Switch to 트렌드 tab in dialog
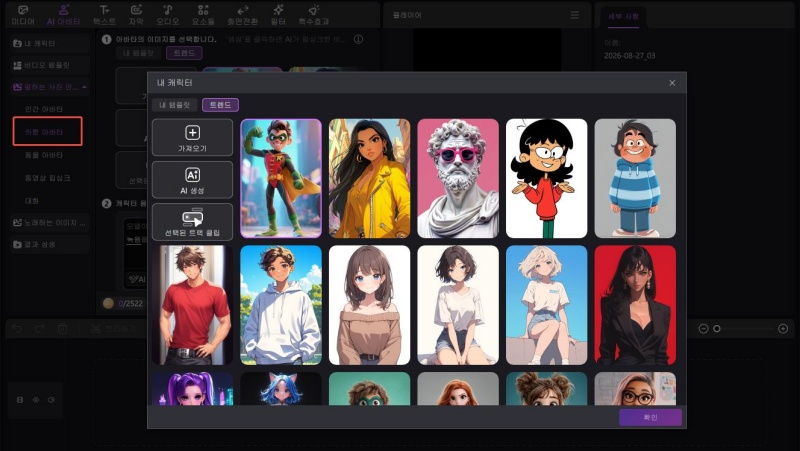Viewport: 800px width, 451px height. [220, 105]
